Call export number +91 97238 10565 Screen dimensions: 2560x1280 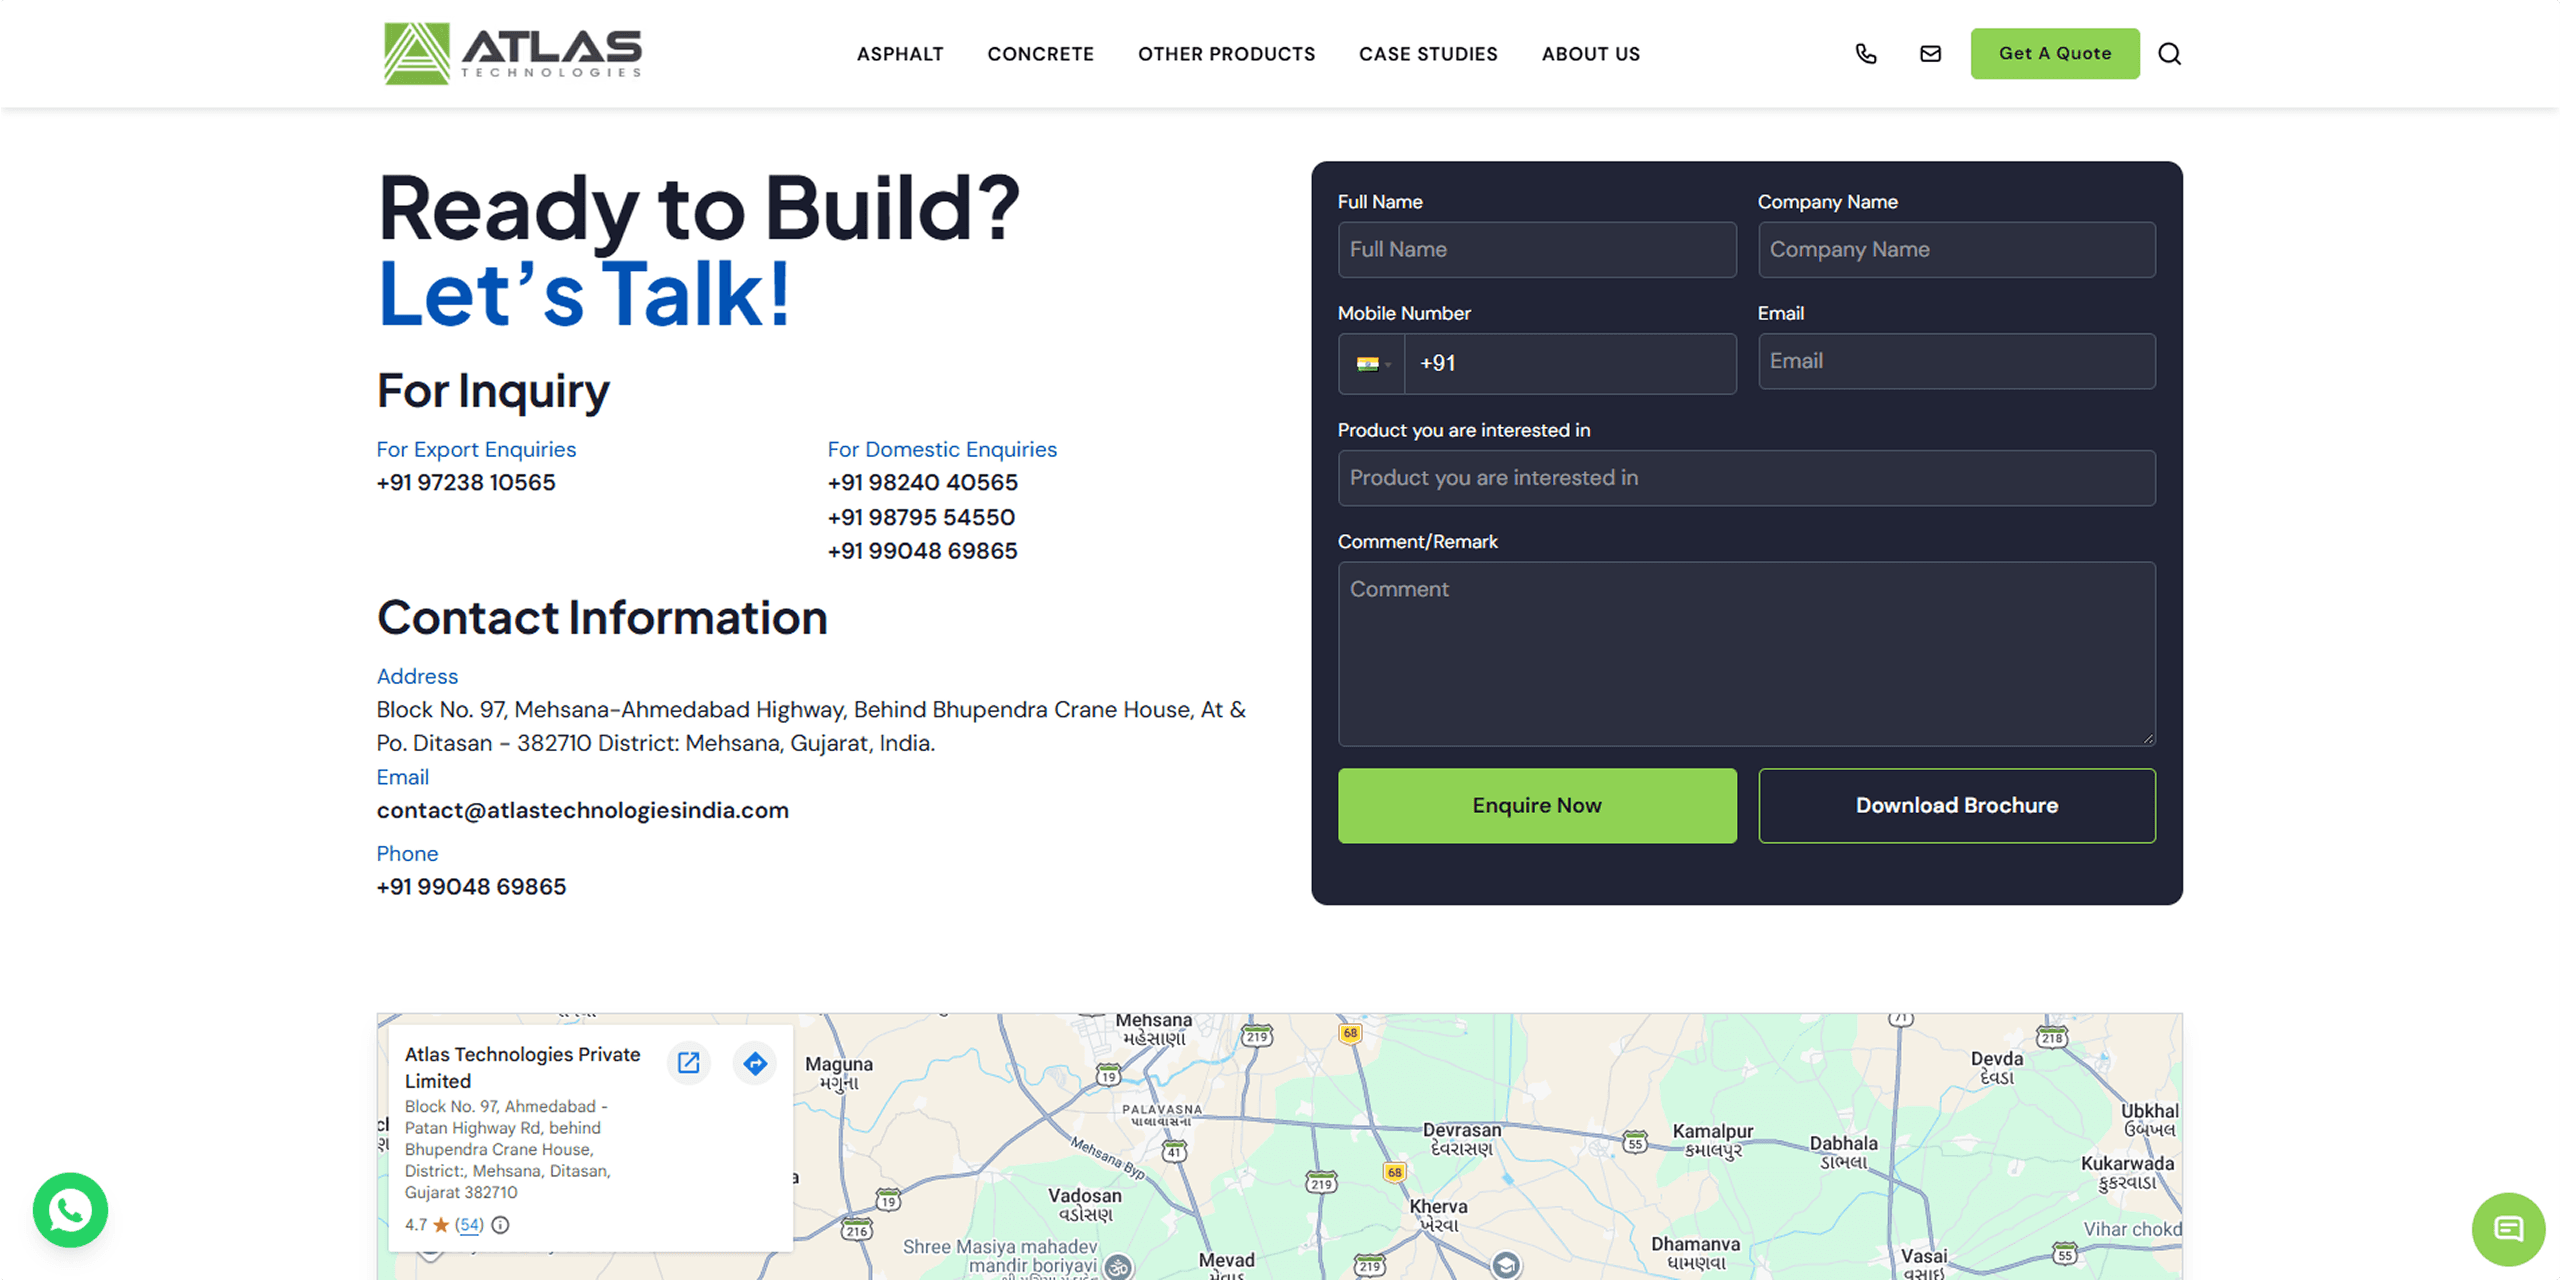466,483
